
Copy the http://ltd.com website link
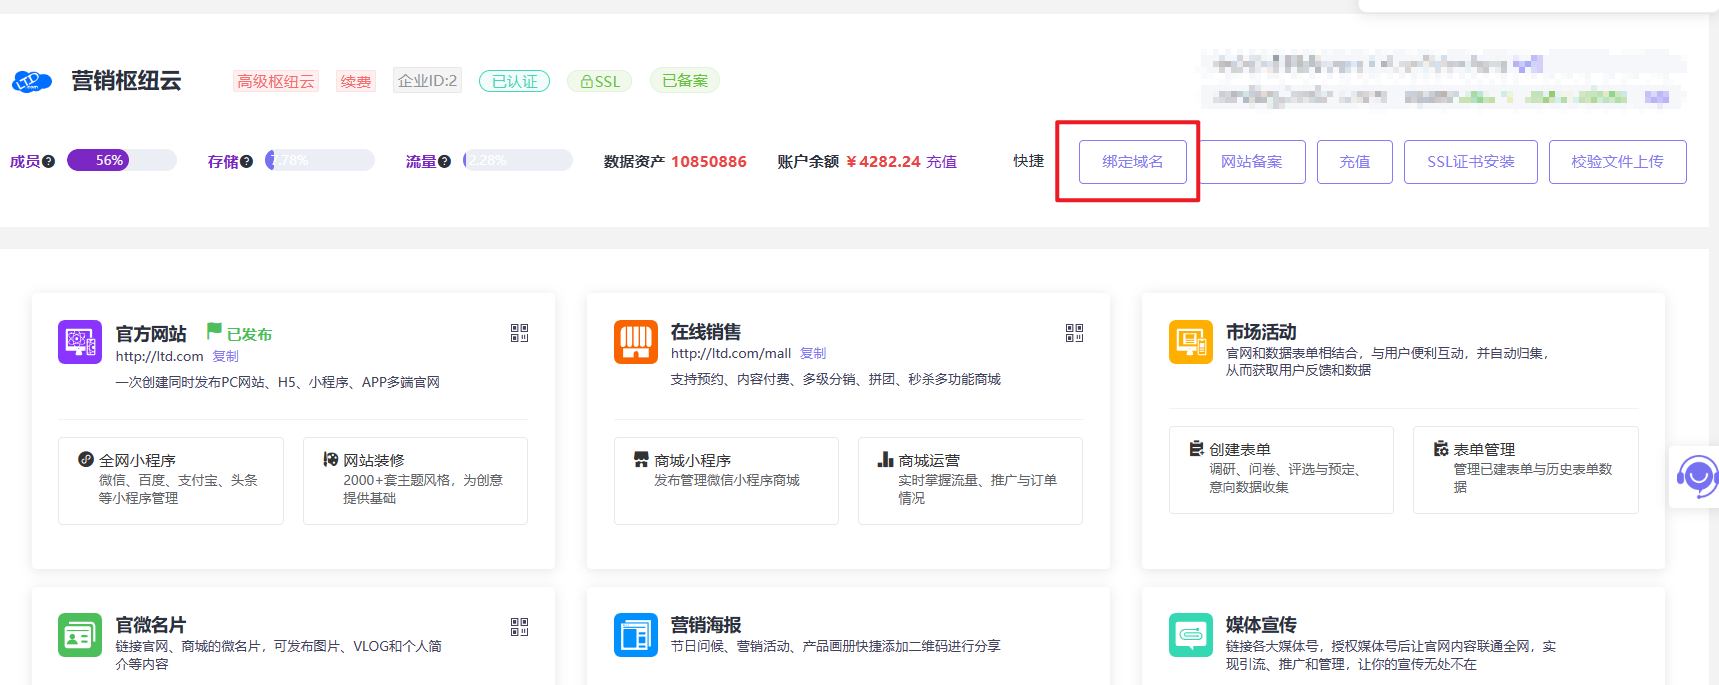[x=225, y=357]
